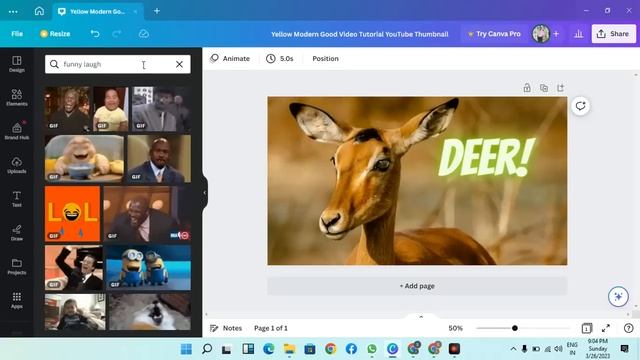Screen dimensions: 640x360
Task: Open the Apps panel
Action: [17, 300]
